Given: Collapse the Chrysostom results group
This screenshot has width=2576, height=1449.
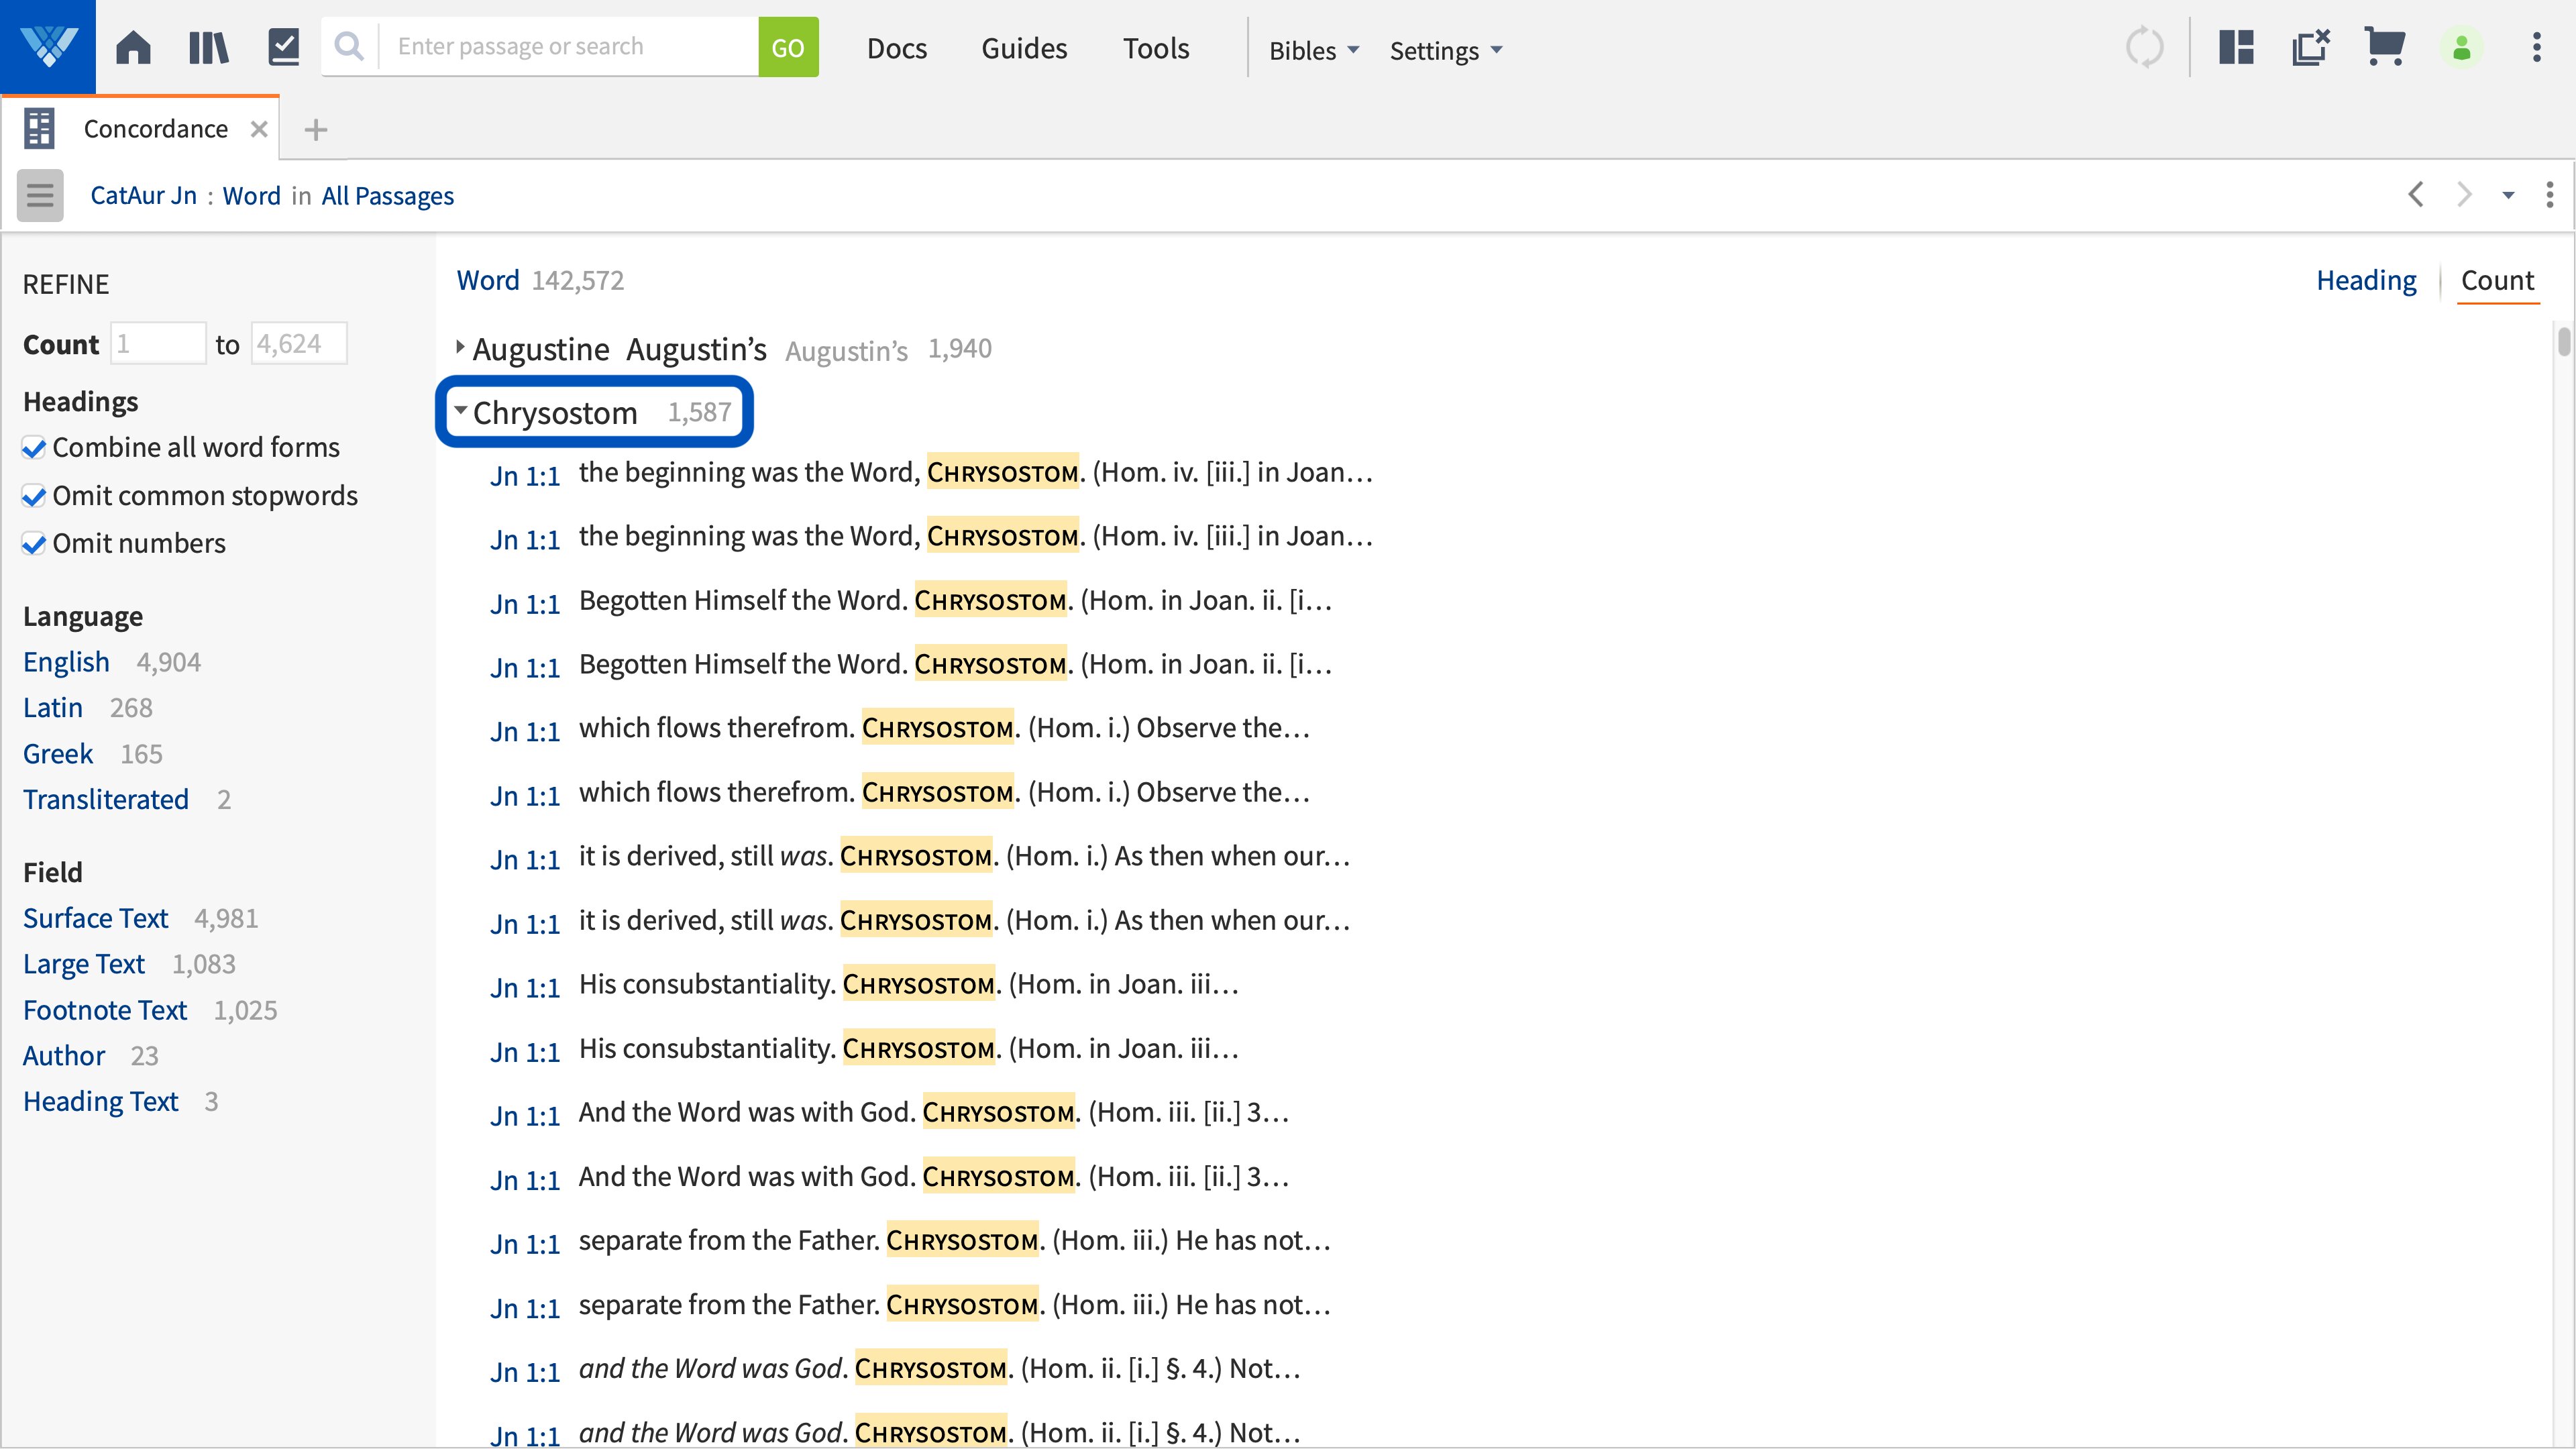Looking at the screenshot, I should pyautogui.click(x=461, y=410).
